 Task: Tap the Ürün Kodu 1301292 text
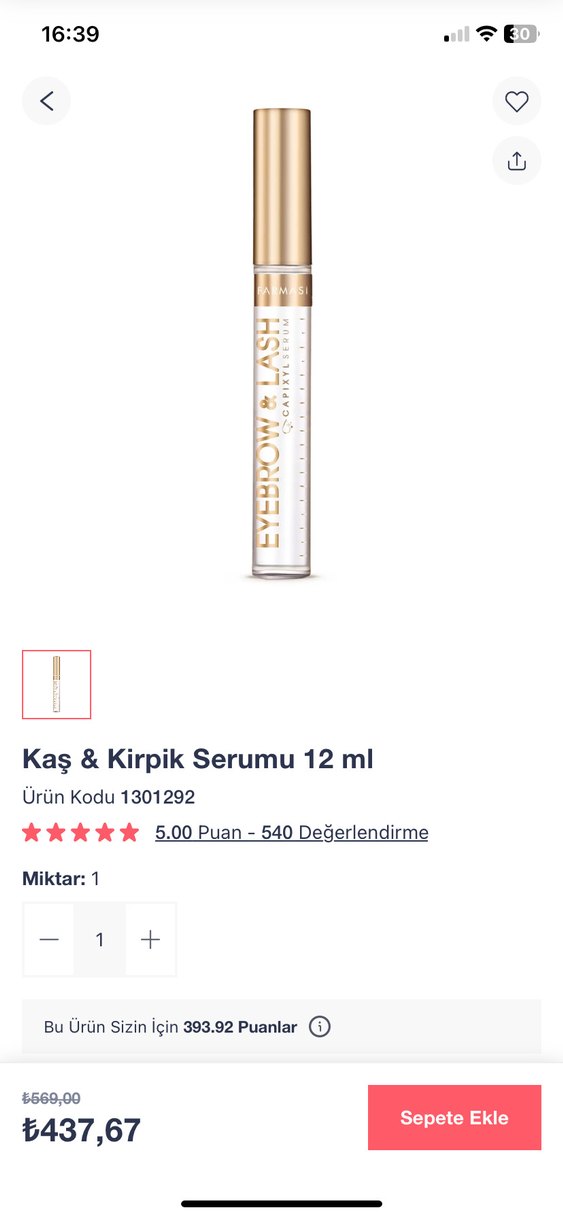click(108, 797)
